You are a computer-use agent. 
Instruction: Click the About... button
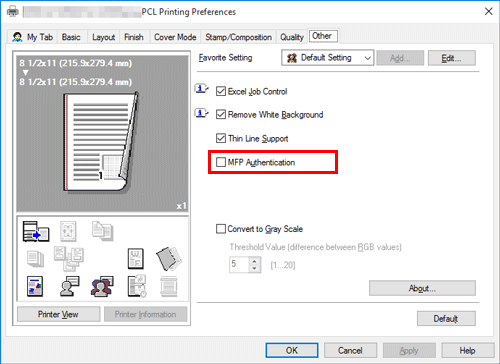[x=422, y=288]
